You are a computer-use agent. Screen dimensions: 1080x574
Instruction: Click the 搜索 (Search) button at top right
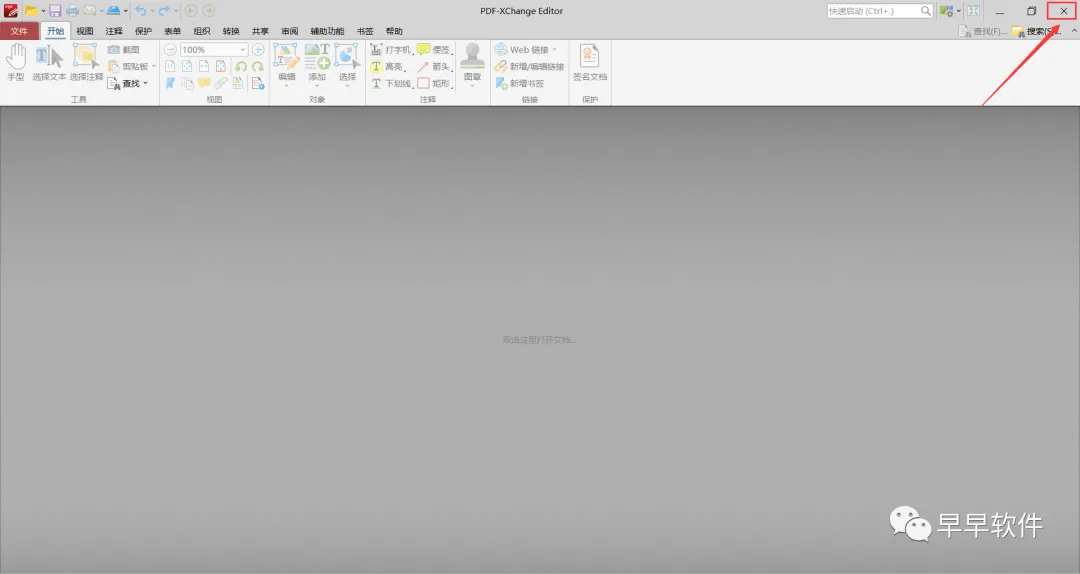tap(1037, 31)
